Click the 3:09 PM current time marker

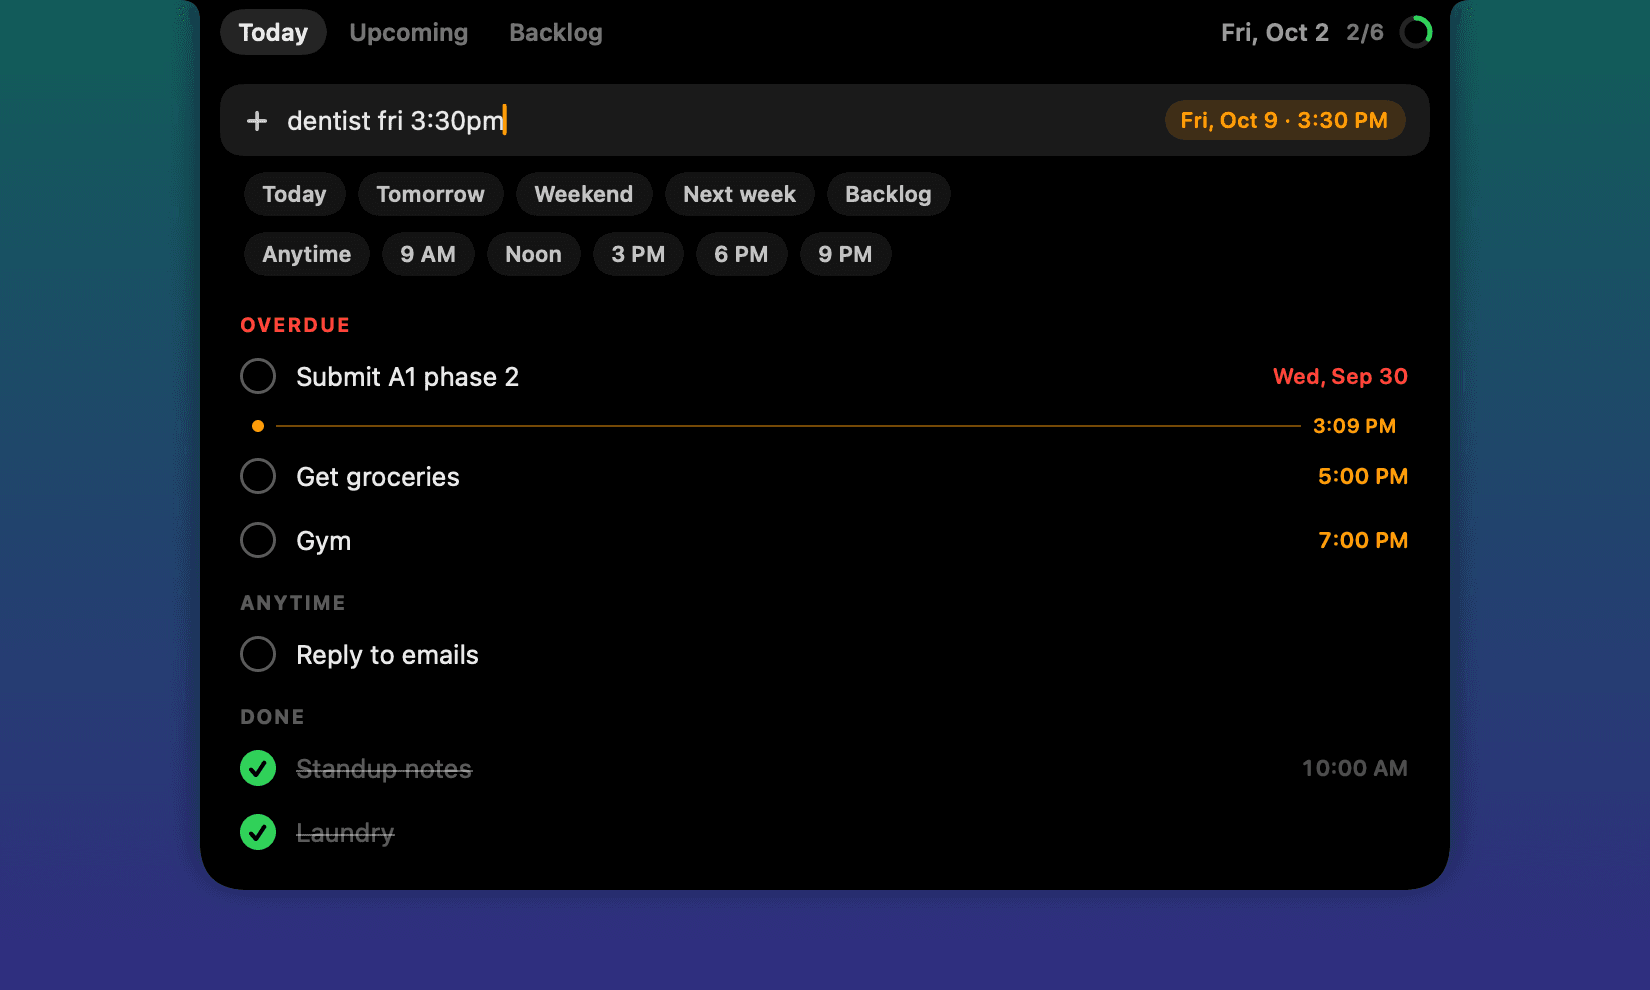coord(1354,426)
